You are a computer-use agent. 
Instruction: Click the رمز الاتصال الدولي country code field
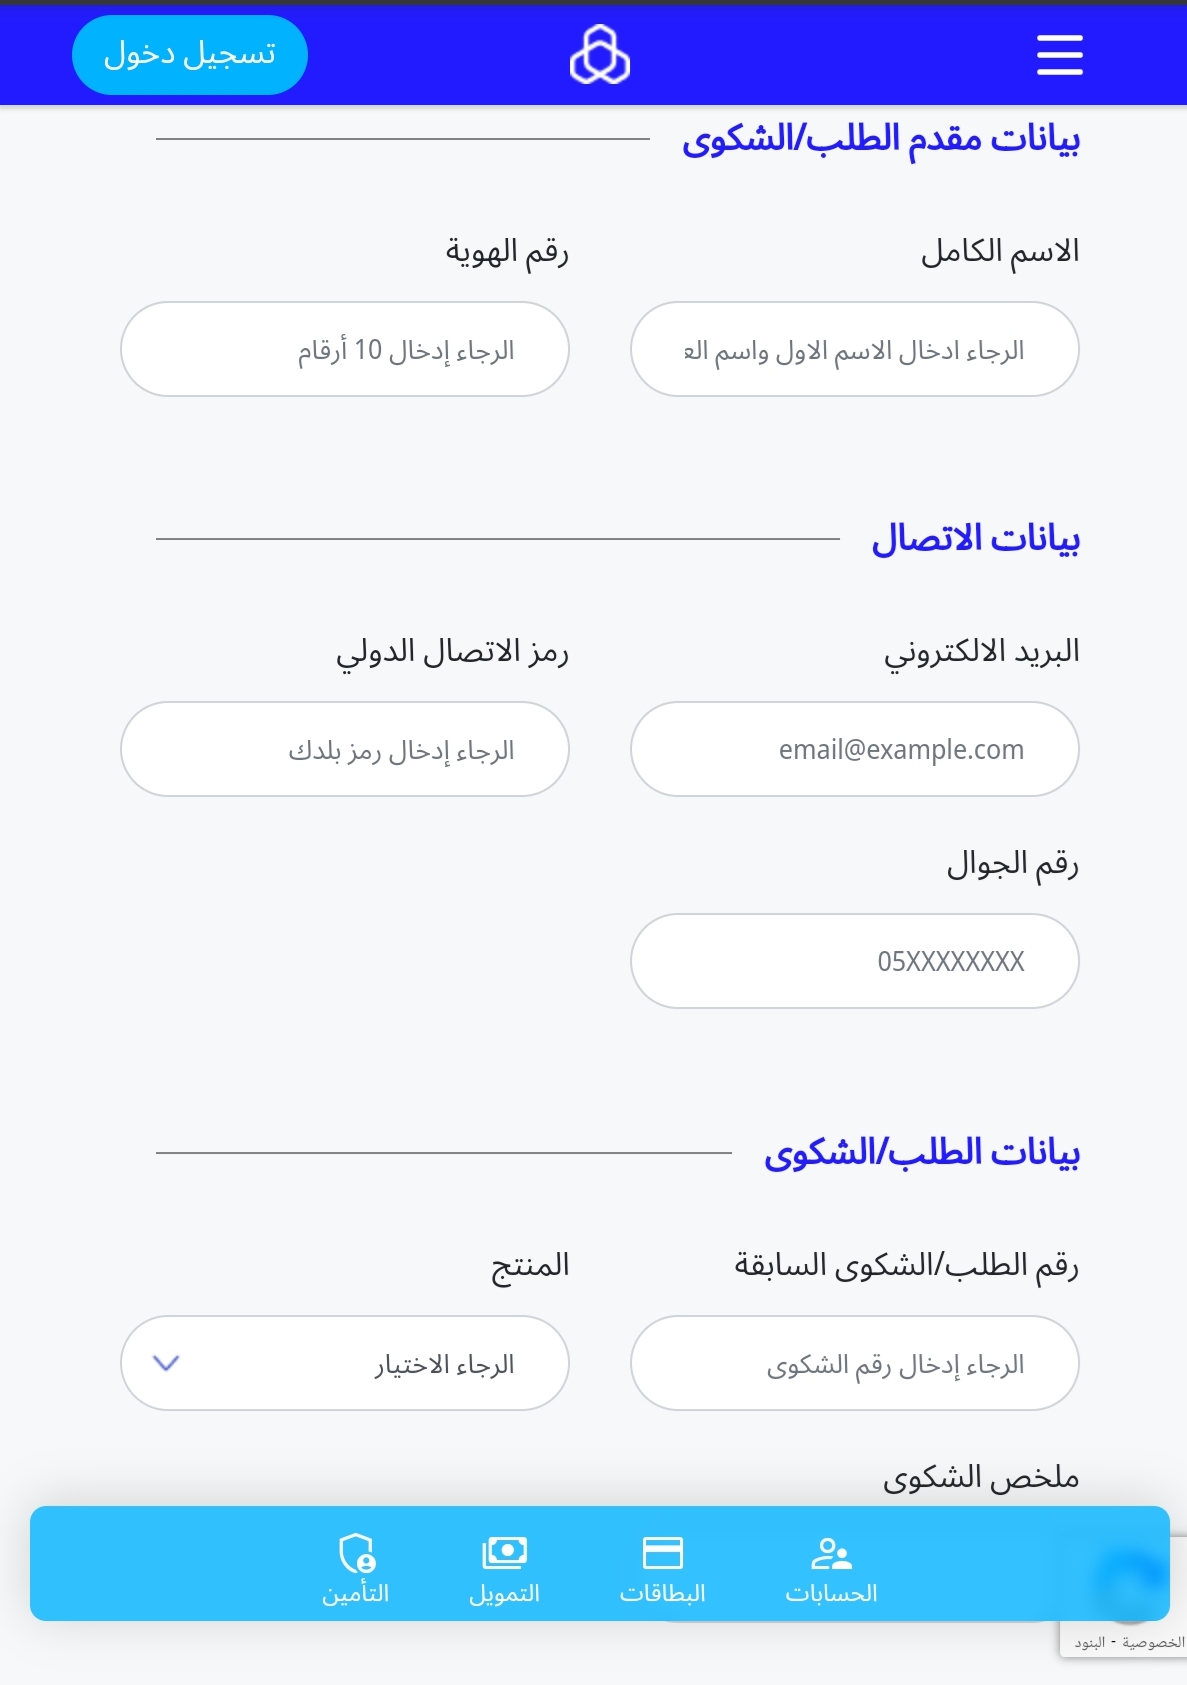pyautogui.click(x=345, y=749)
